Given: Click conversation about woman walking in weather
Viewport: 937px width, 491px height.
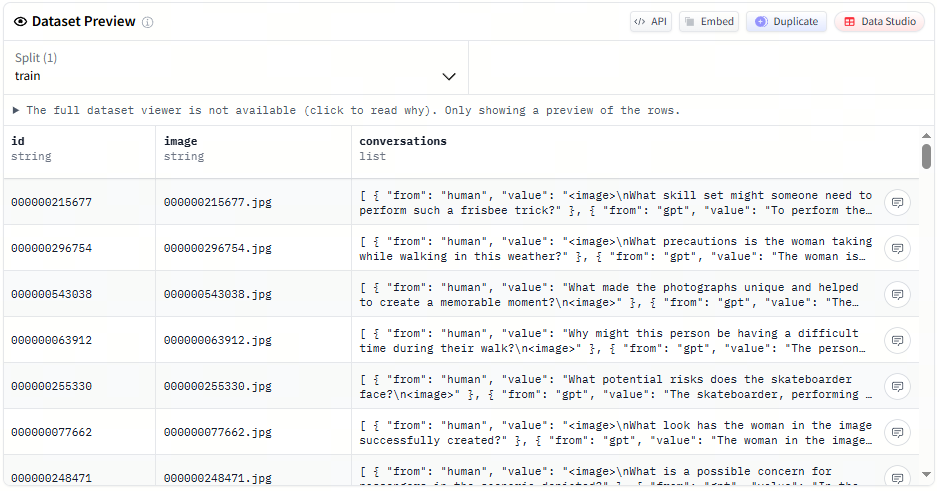Looking at the screenshot, I should tap(616, 249).
